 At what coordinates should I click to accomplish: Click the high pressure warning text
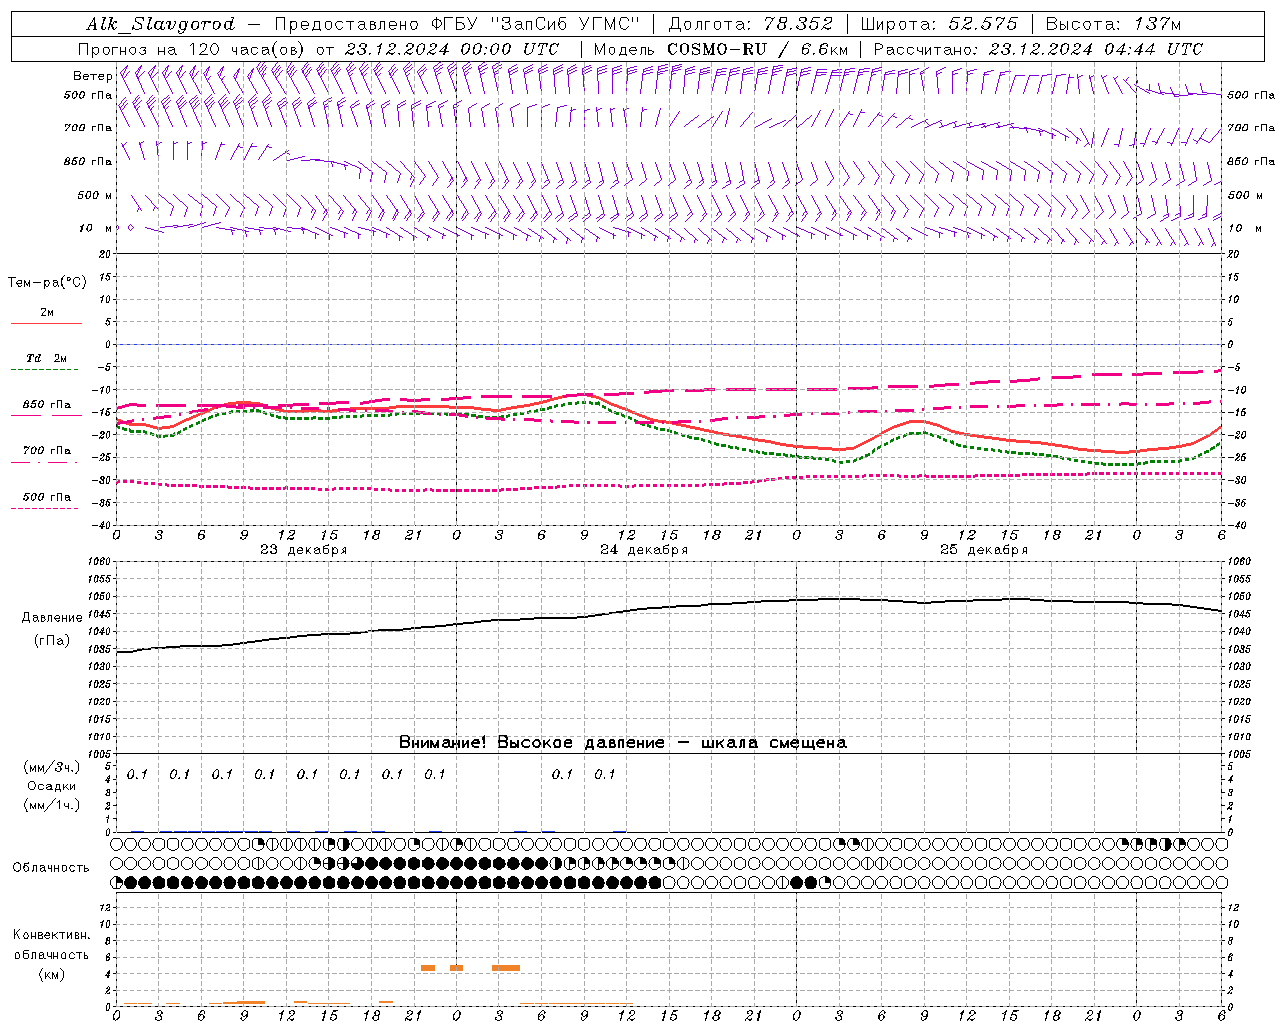622,742
